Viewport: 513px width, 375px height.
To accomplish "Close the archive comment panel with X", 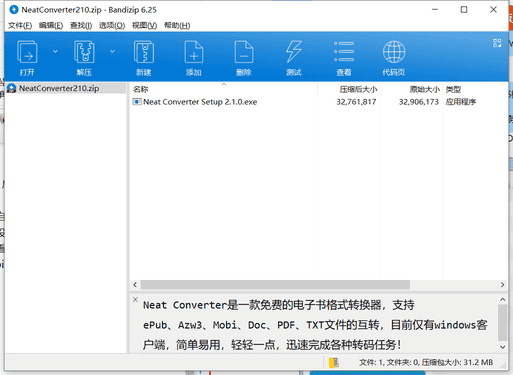I will (135, 299).
